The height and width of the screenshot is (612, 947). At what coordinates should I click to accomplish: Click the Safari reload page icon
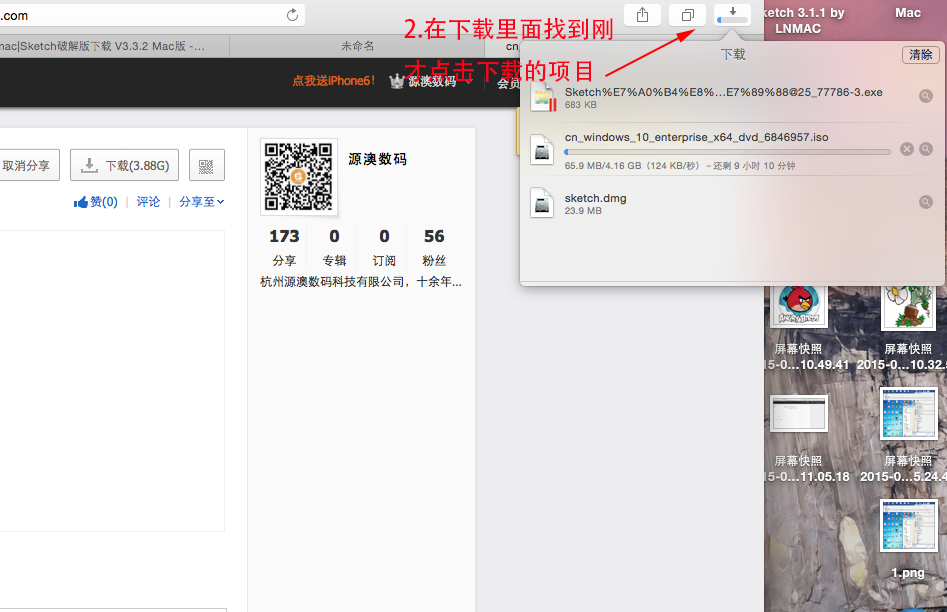pos(292,15)
